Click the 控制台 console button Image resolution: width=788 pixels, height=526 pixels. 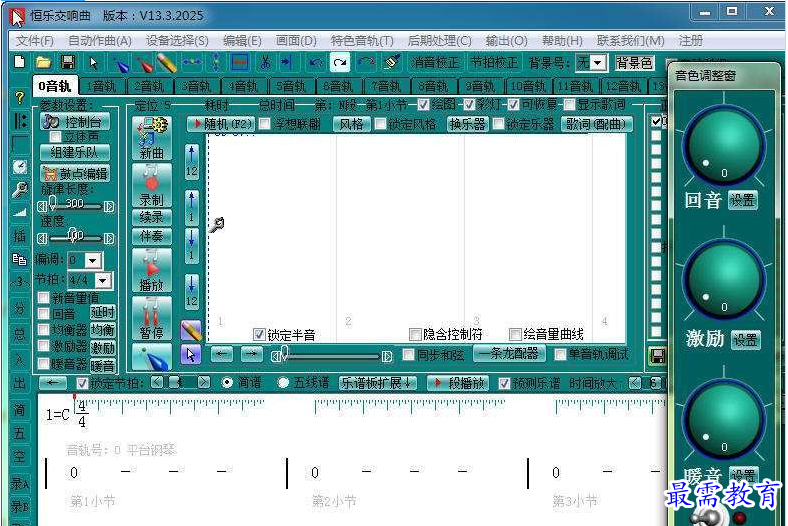point(74,122)
